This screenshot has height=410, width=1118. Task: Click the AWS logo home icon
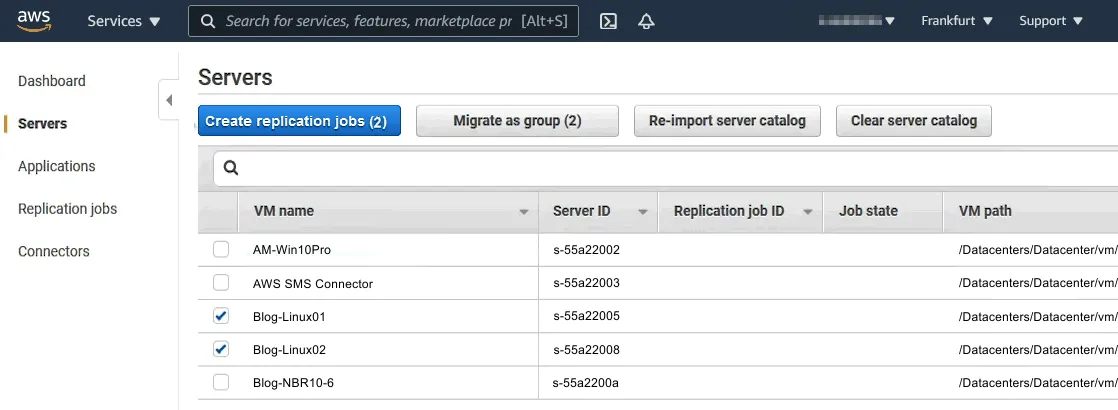[x=34, y=20]
